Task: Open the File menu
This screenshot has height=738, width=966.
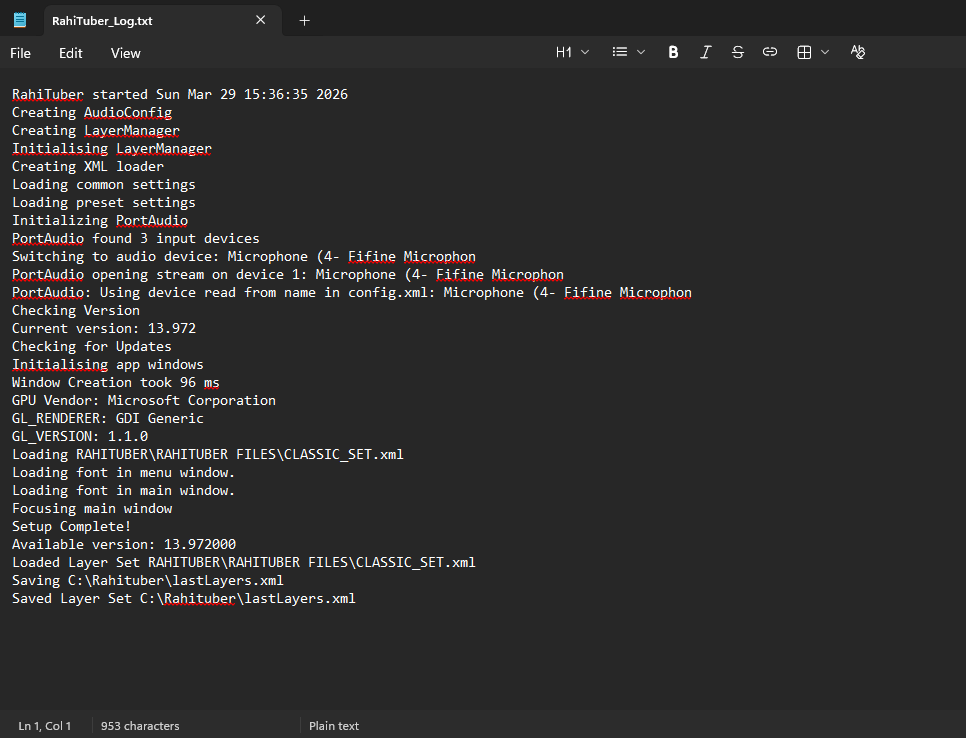Action: point(20,53)
